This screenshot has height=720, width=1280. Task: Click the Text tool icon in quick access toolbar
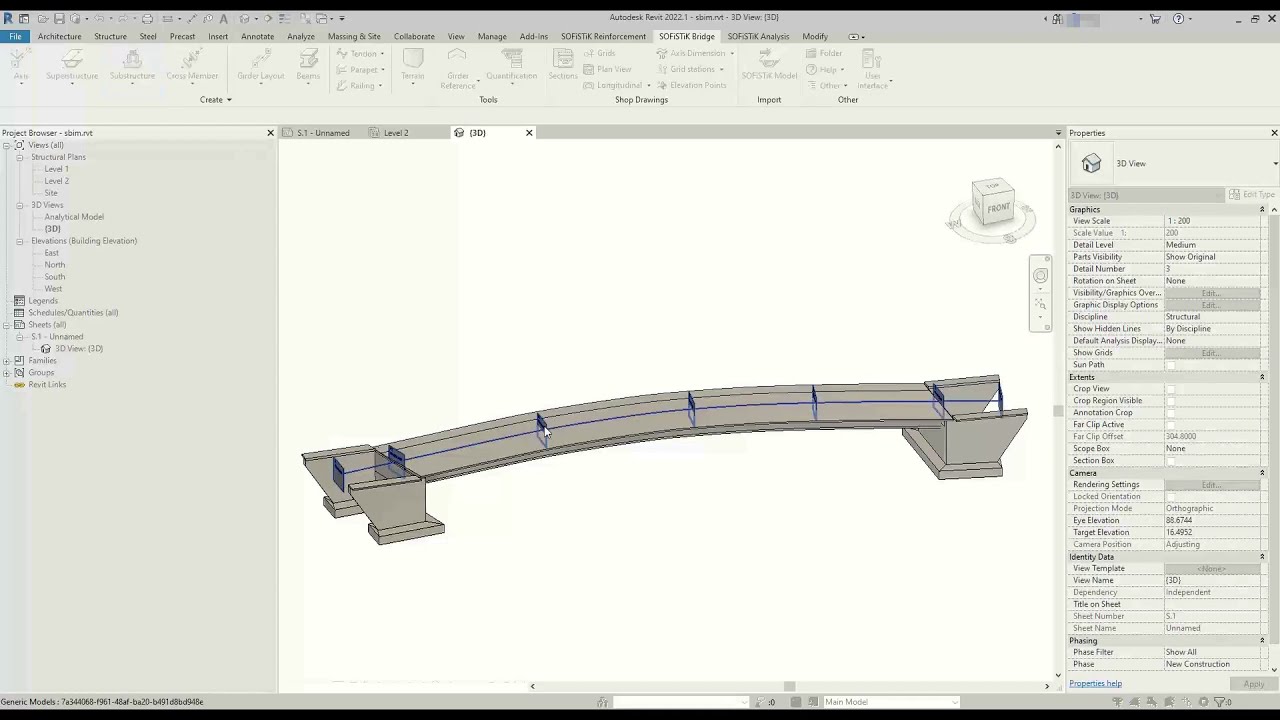coord(223,18)
